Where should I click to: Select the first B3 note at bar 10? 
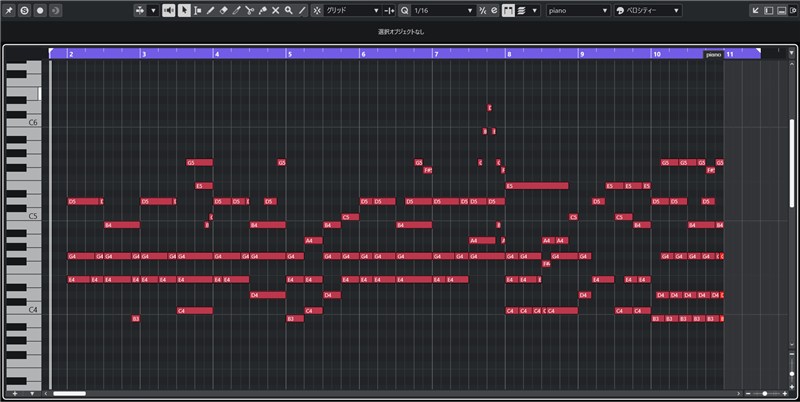point(657,318)
